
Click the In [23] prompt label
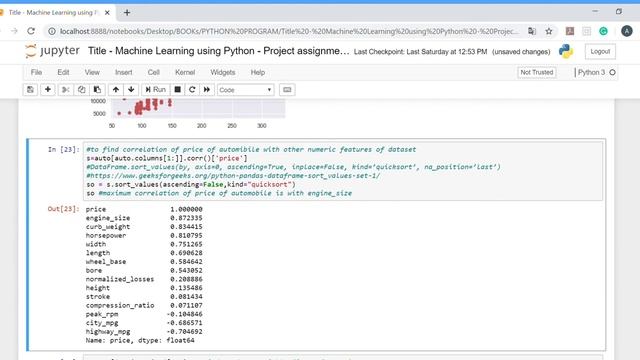click(63, 149)
